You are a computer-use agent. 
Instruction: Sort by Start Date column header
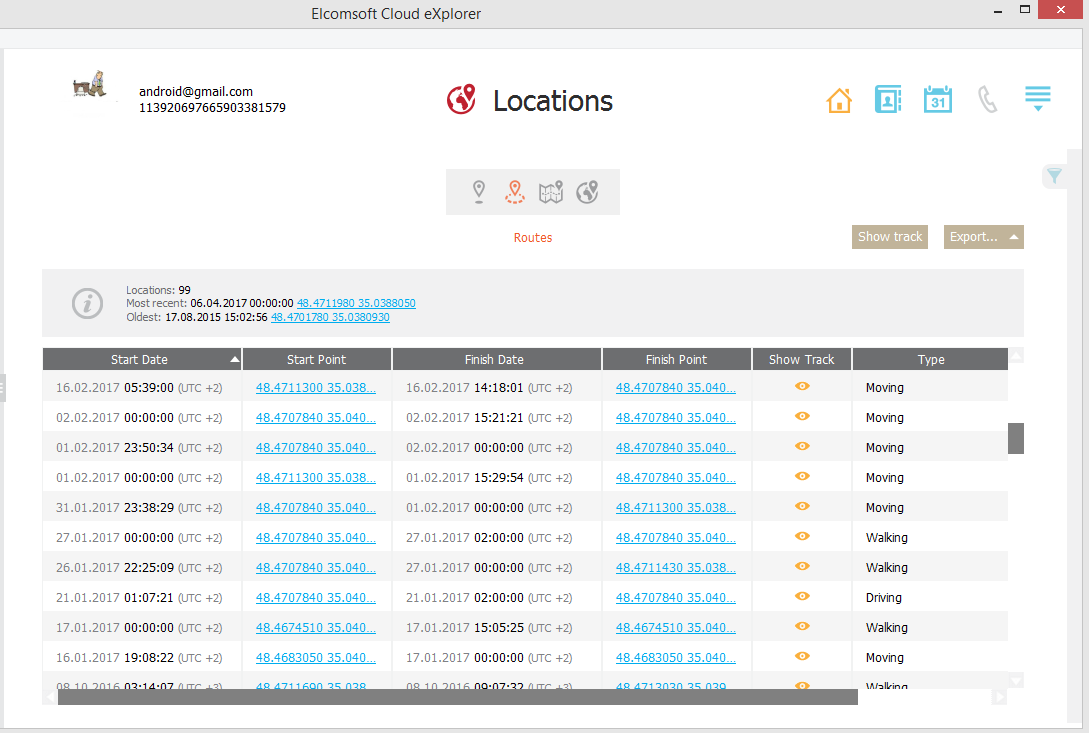click(x=142, y=359)
